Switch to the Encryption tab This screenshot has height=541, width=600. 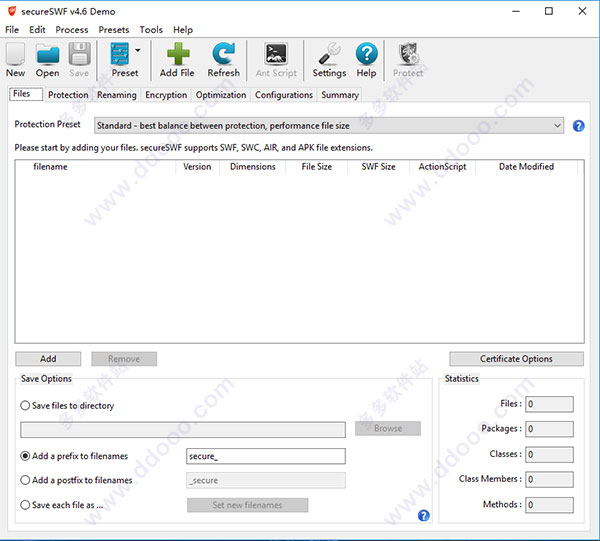[166, 95]
